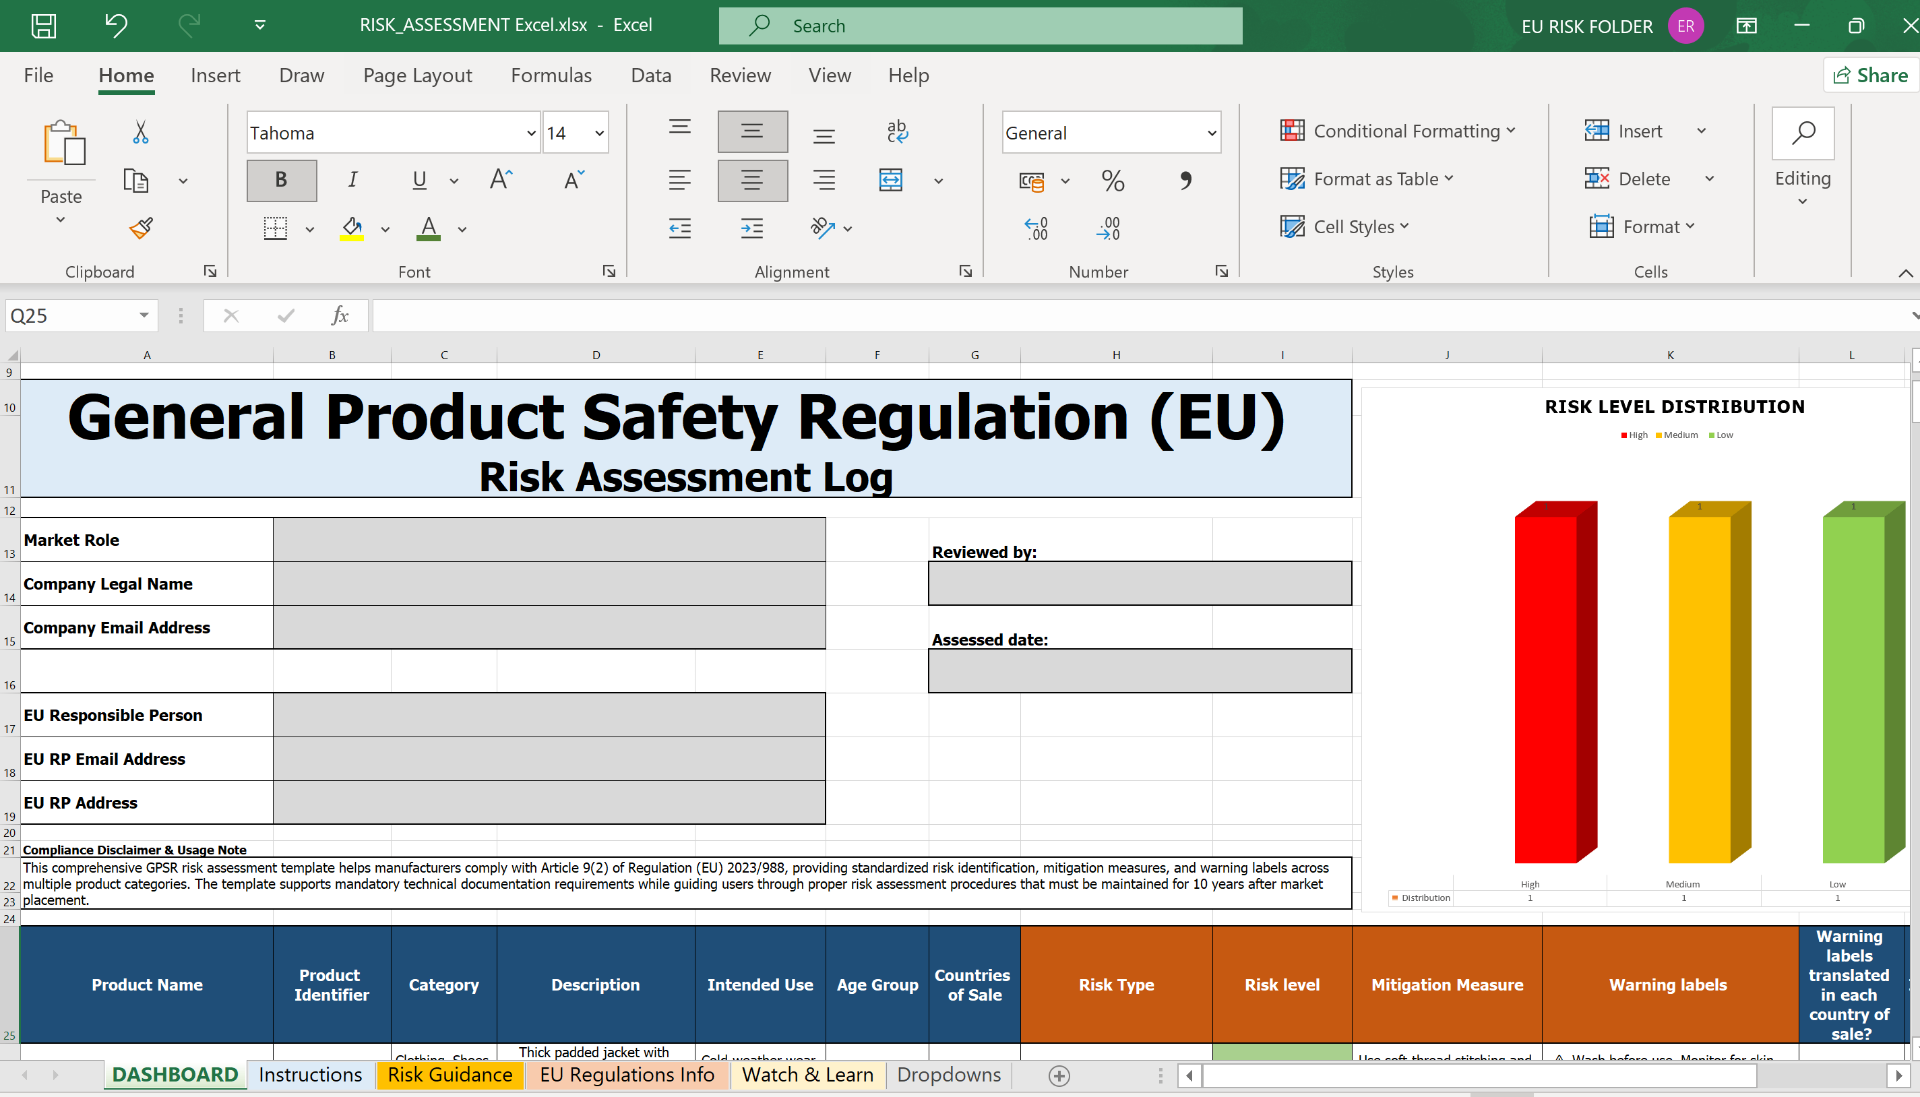Switch to the Formulas ribbon tab
The height and width of the screenshot is (1097, 1920).
click(551, 75)
